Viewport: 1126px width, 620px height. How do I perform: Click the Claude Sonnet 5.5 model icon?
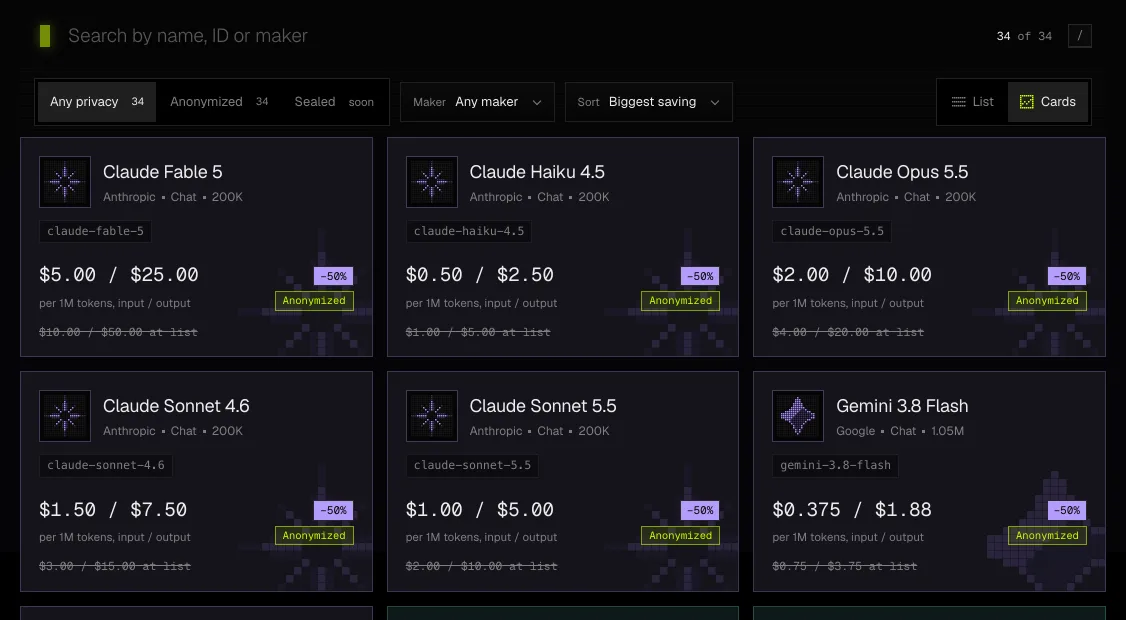point(432,416)
